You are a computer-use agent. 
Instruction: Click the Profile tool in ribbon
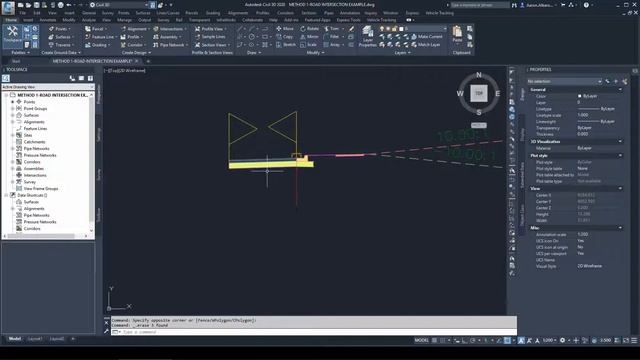(x=132, y=37)
